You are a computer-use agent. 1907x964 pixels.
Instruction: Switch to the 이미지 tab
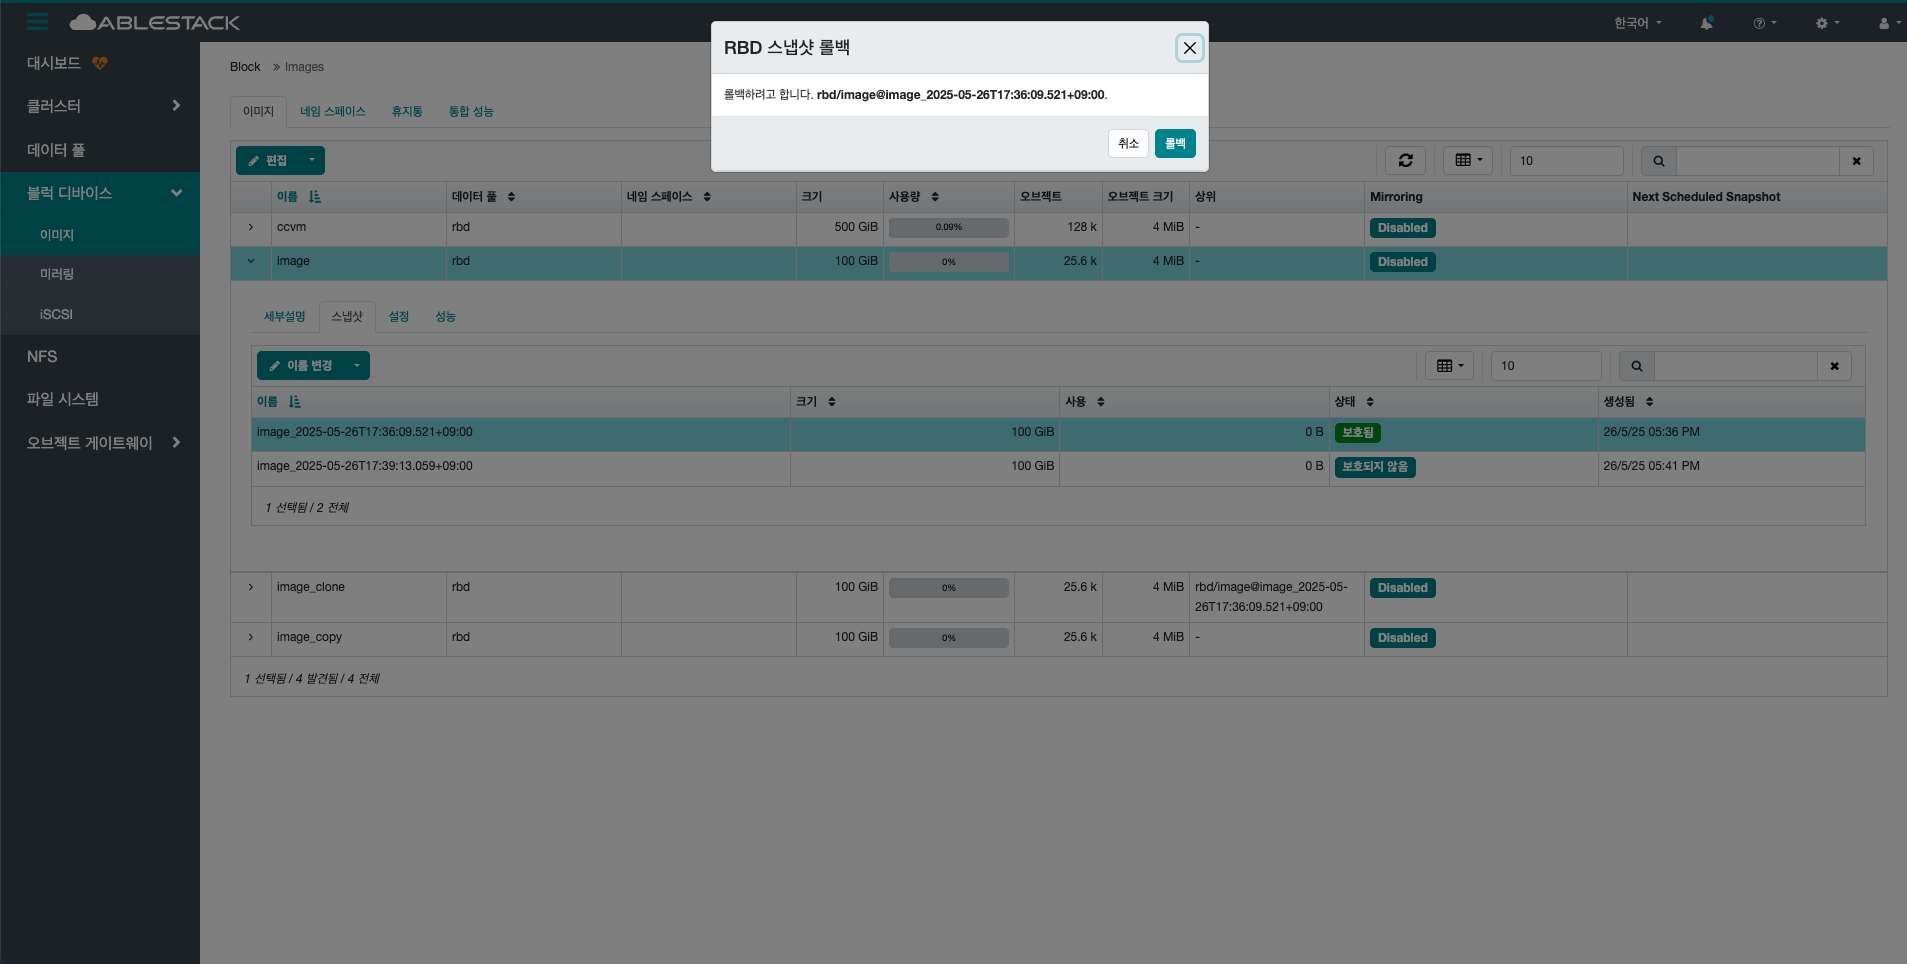click(x=258, y=111)
